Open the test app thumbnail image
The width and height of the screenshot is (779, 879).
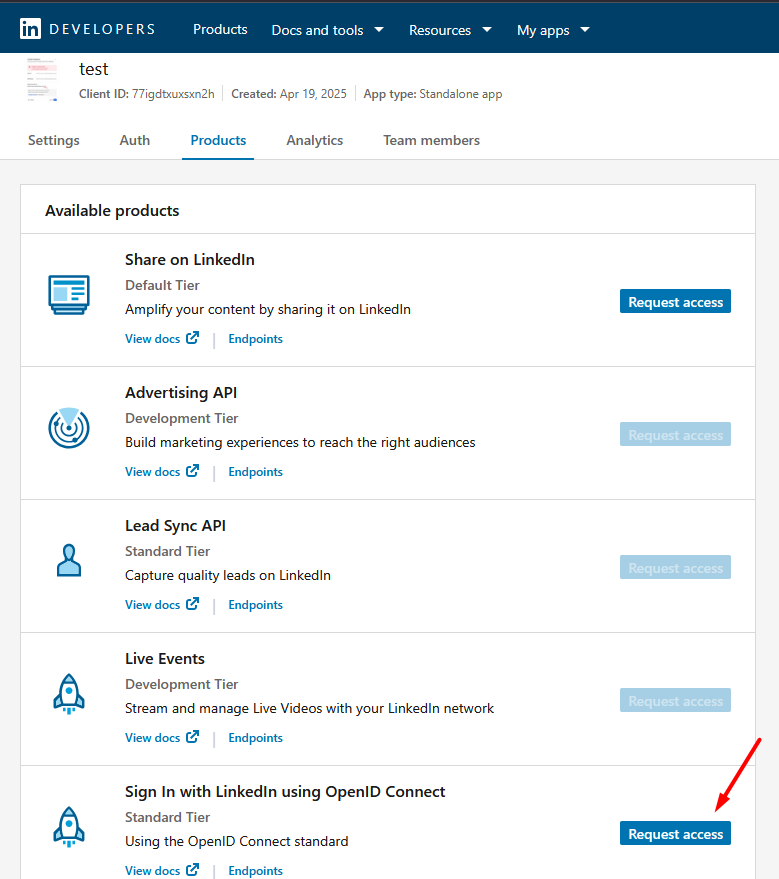pos(42,80)
